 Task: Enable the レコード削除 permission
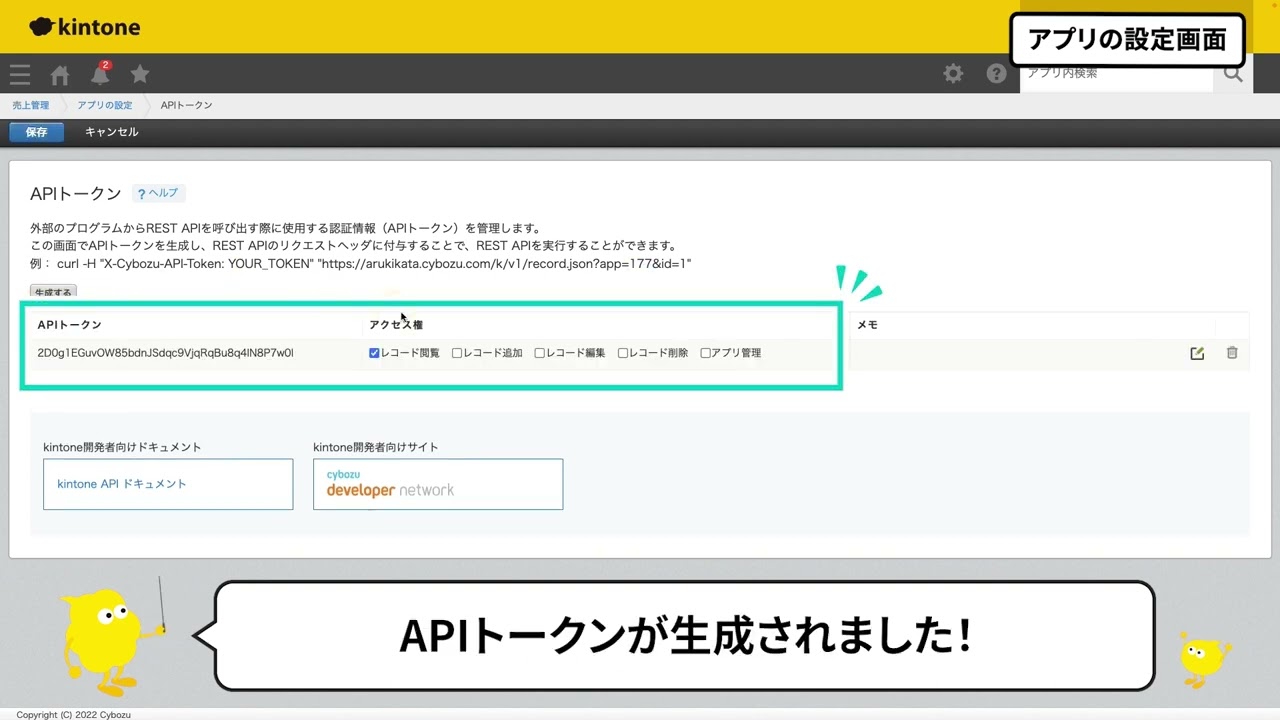pos(623,353)
